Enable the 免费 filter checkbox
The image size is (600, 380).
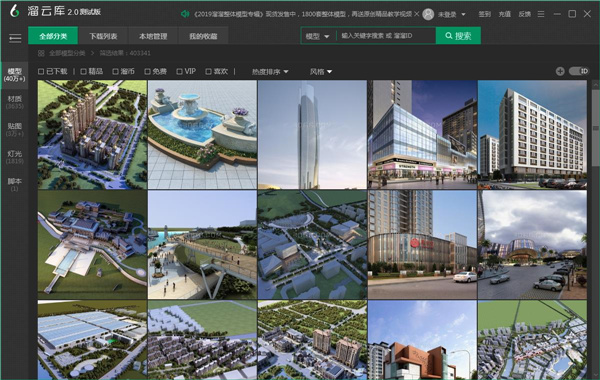pyautogui.click(x=147, y=72)
